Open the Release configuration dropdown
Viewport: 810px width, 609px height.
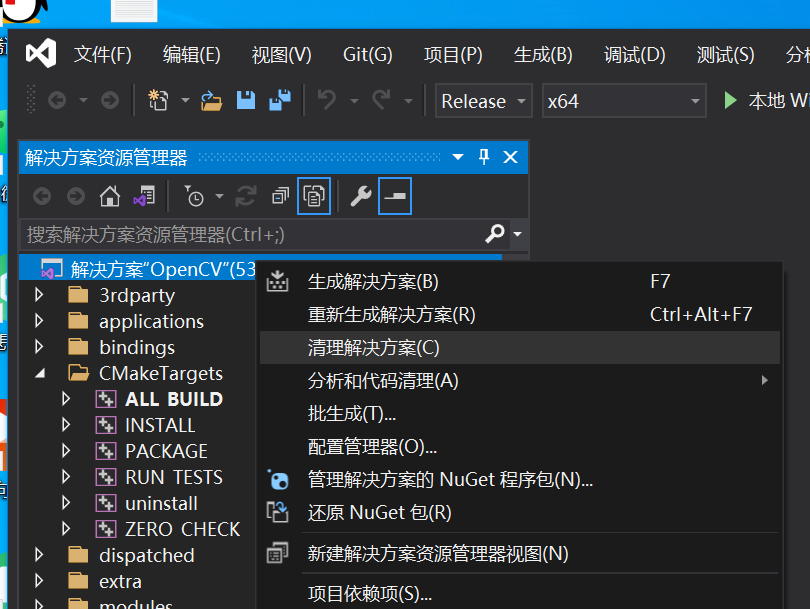click(484, 101)
